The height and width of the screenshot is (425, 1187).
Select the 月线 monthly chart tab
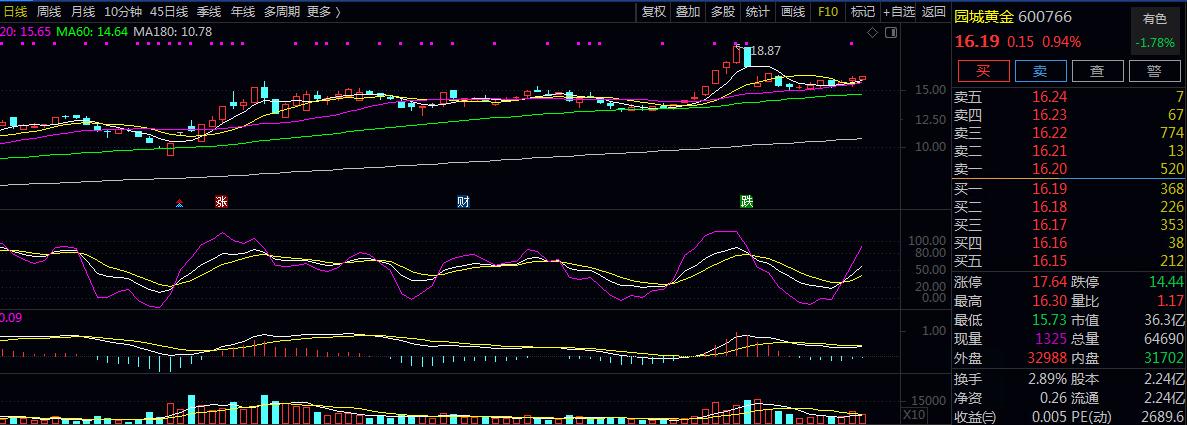[x=82, y=12]
